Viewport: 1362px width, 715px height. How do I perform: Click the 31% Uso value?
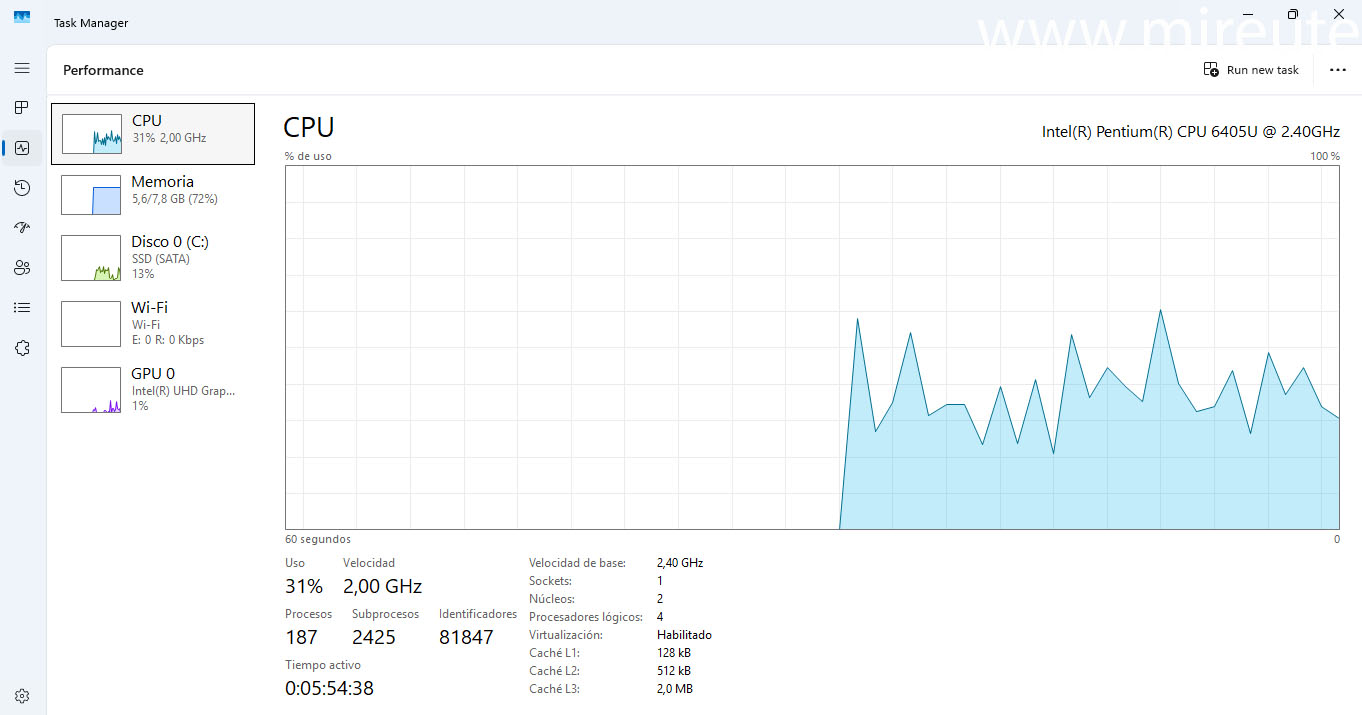(x=304, y=586)
